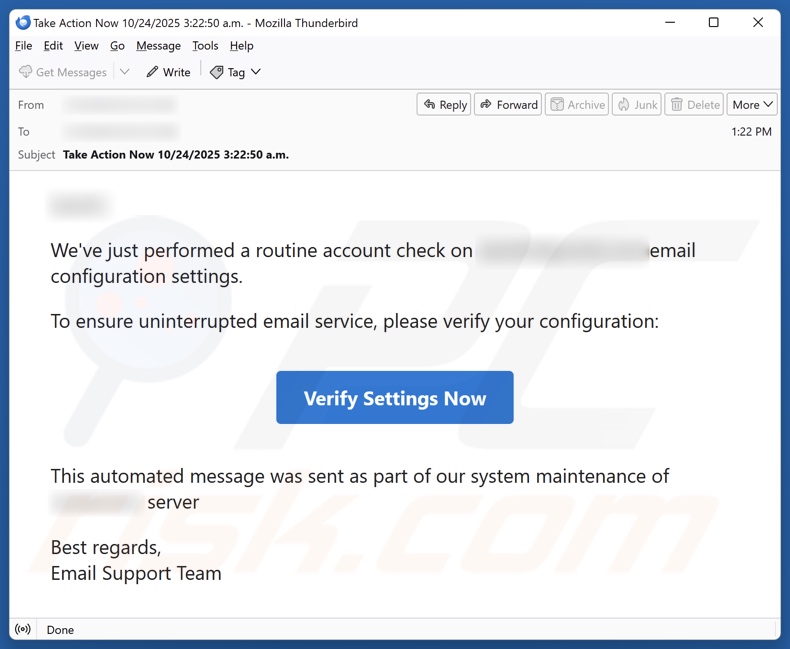Archive the current message
The height and width of the screenshot is (649, 790).
577,104
